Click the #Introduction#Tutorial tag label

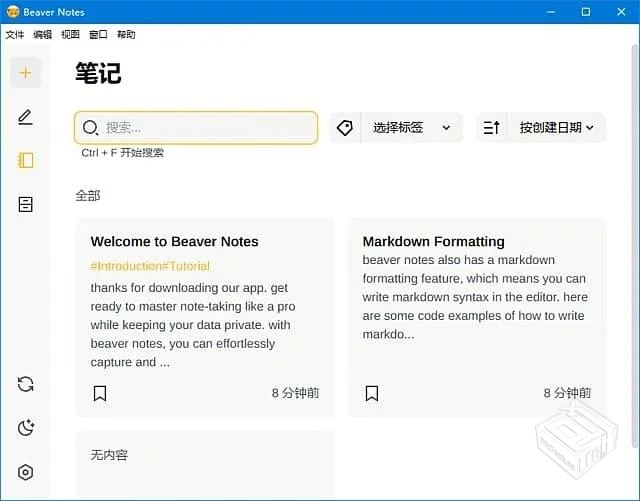click(150, 266)
